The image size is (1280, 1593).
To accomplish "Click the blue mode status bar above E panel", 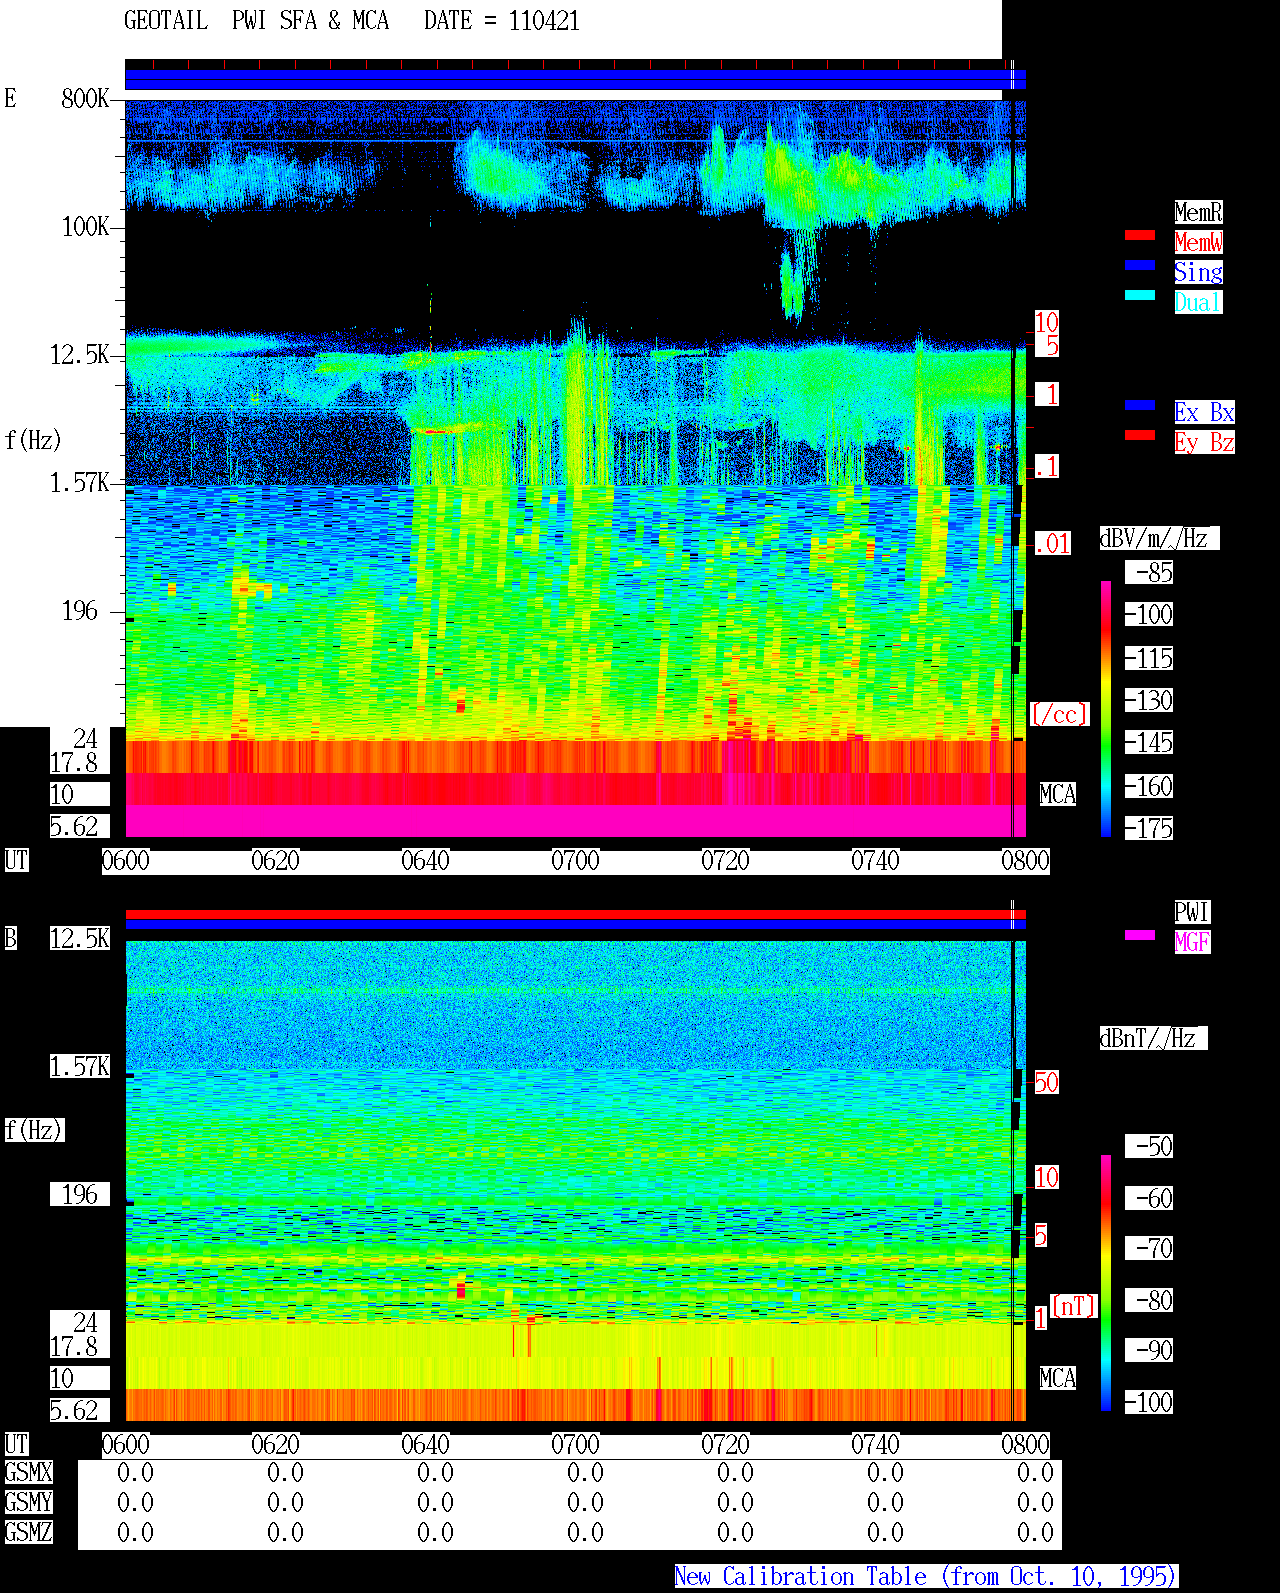I will pos(575,79).
